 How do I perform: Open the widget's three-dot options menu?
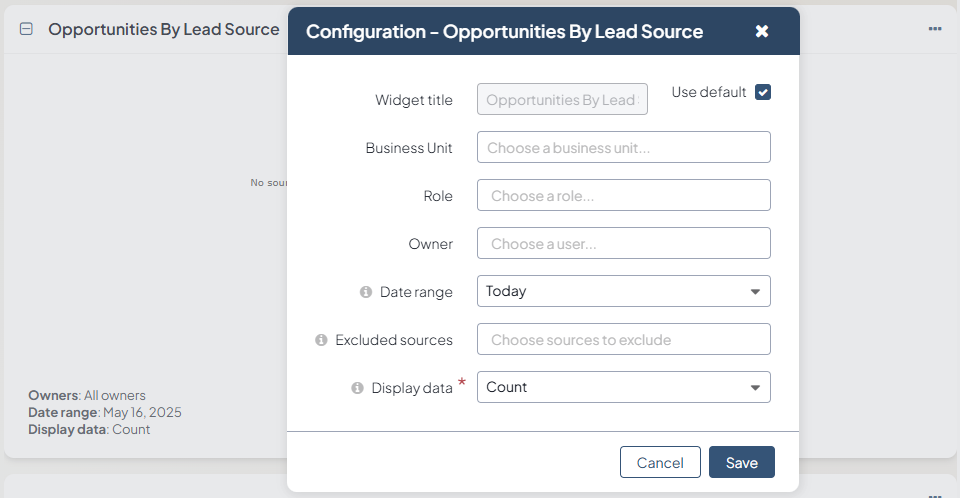[x=935, y=29]
